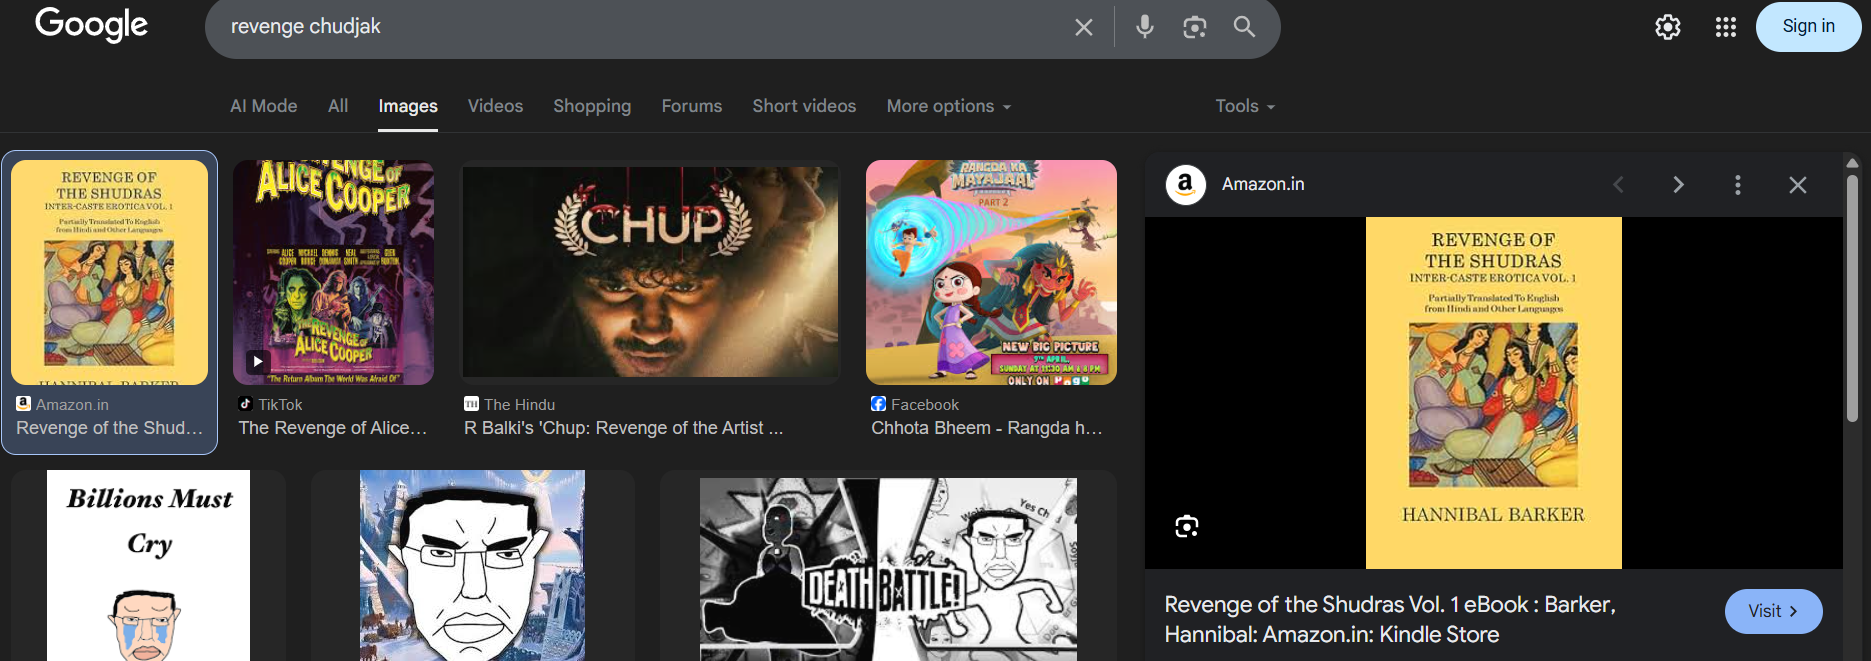Open Billions Must Cry image result
1871x661 pixels.
pyautogui.click(x=148, y=565)
